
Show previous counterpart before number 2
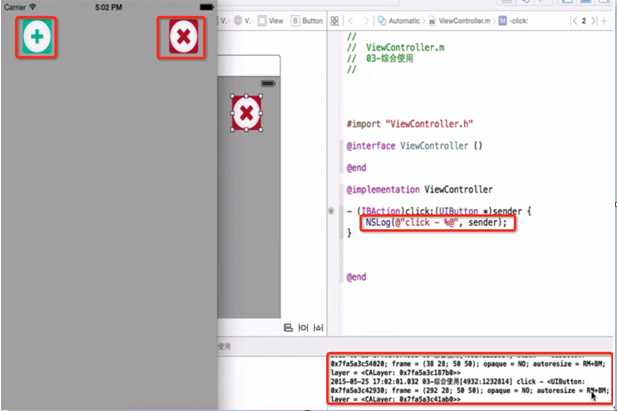574,21
